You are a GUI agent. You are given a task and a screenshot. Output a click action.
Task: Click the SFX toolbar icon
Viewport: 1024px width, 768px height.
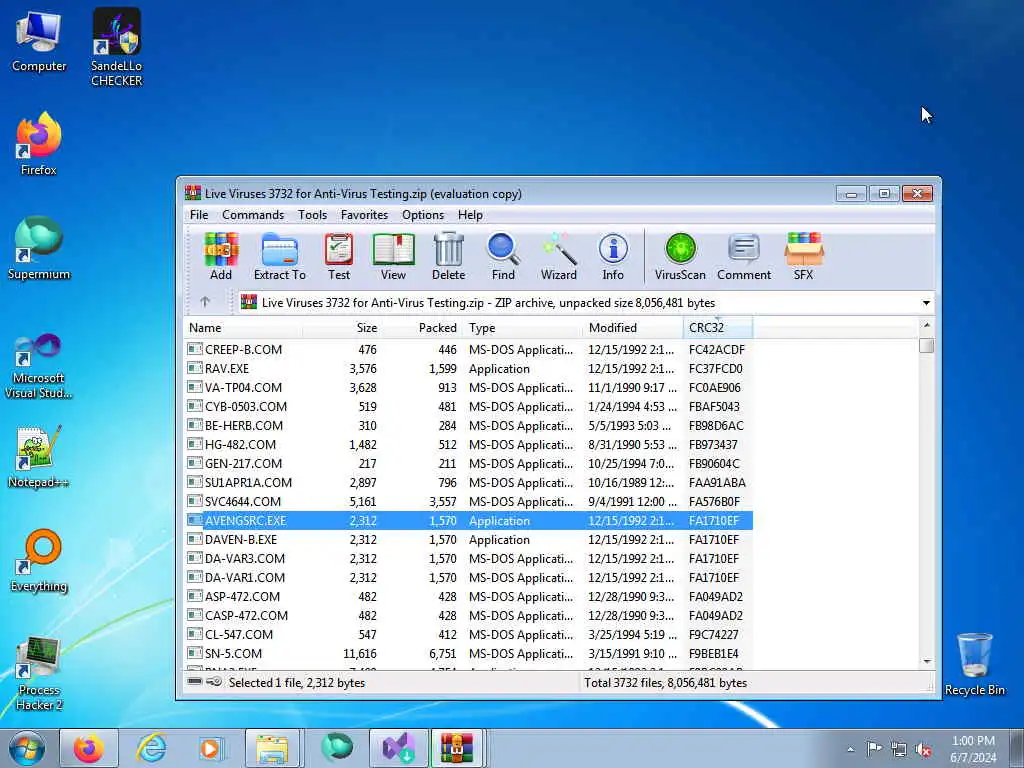coord(804,257)
